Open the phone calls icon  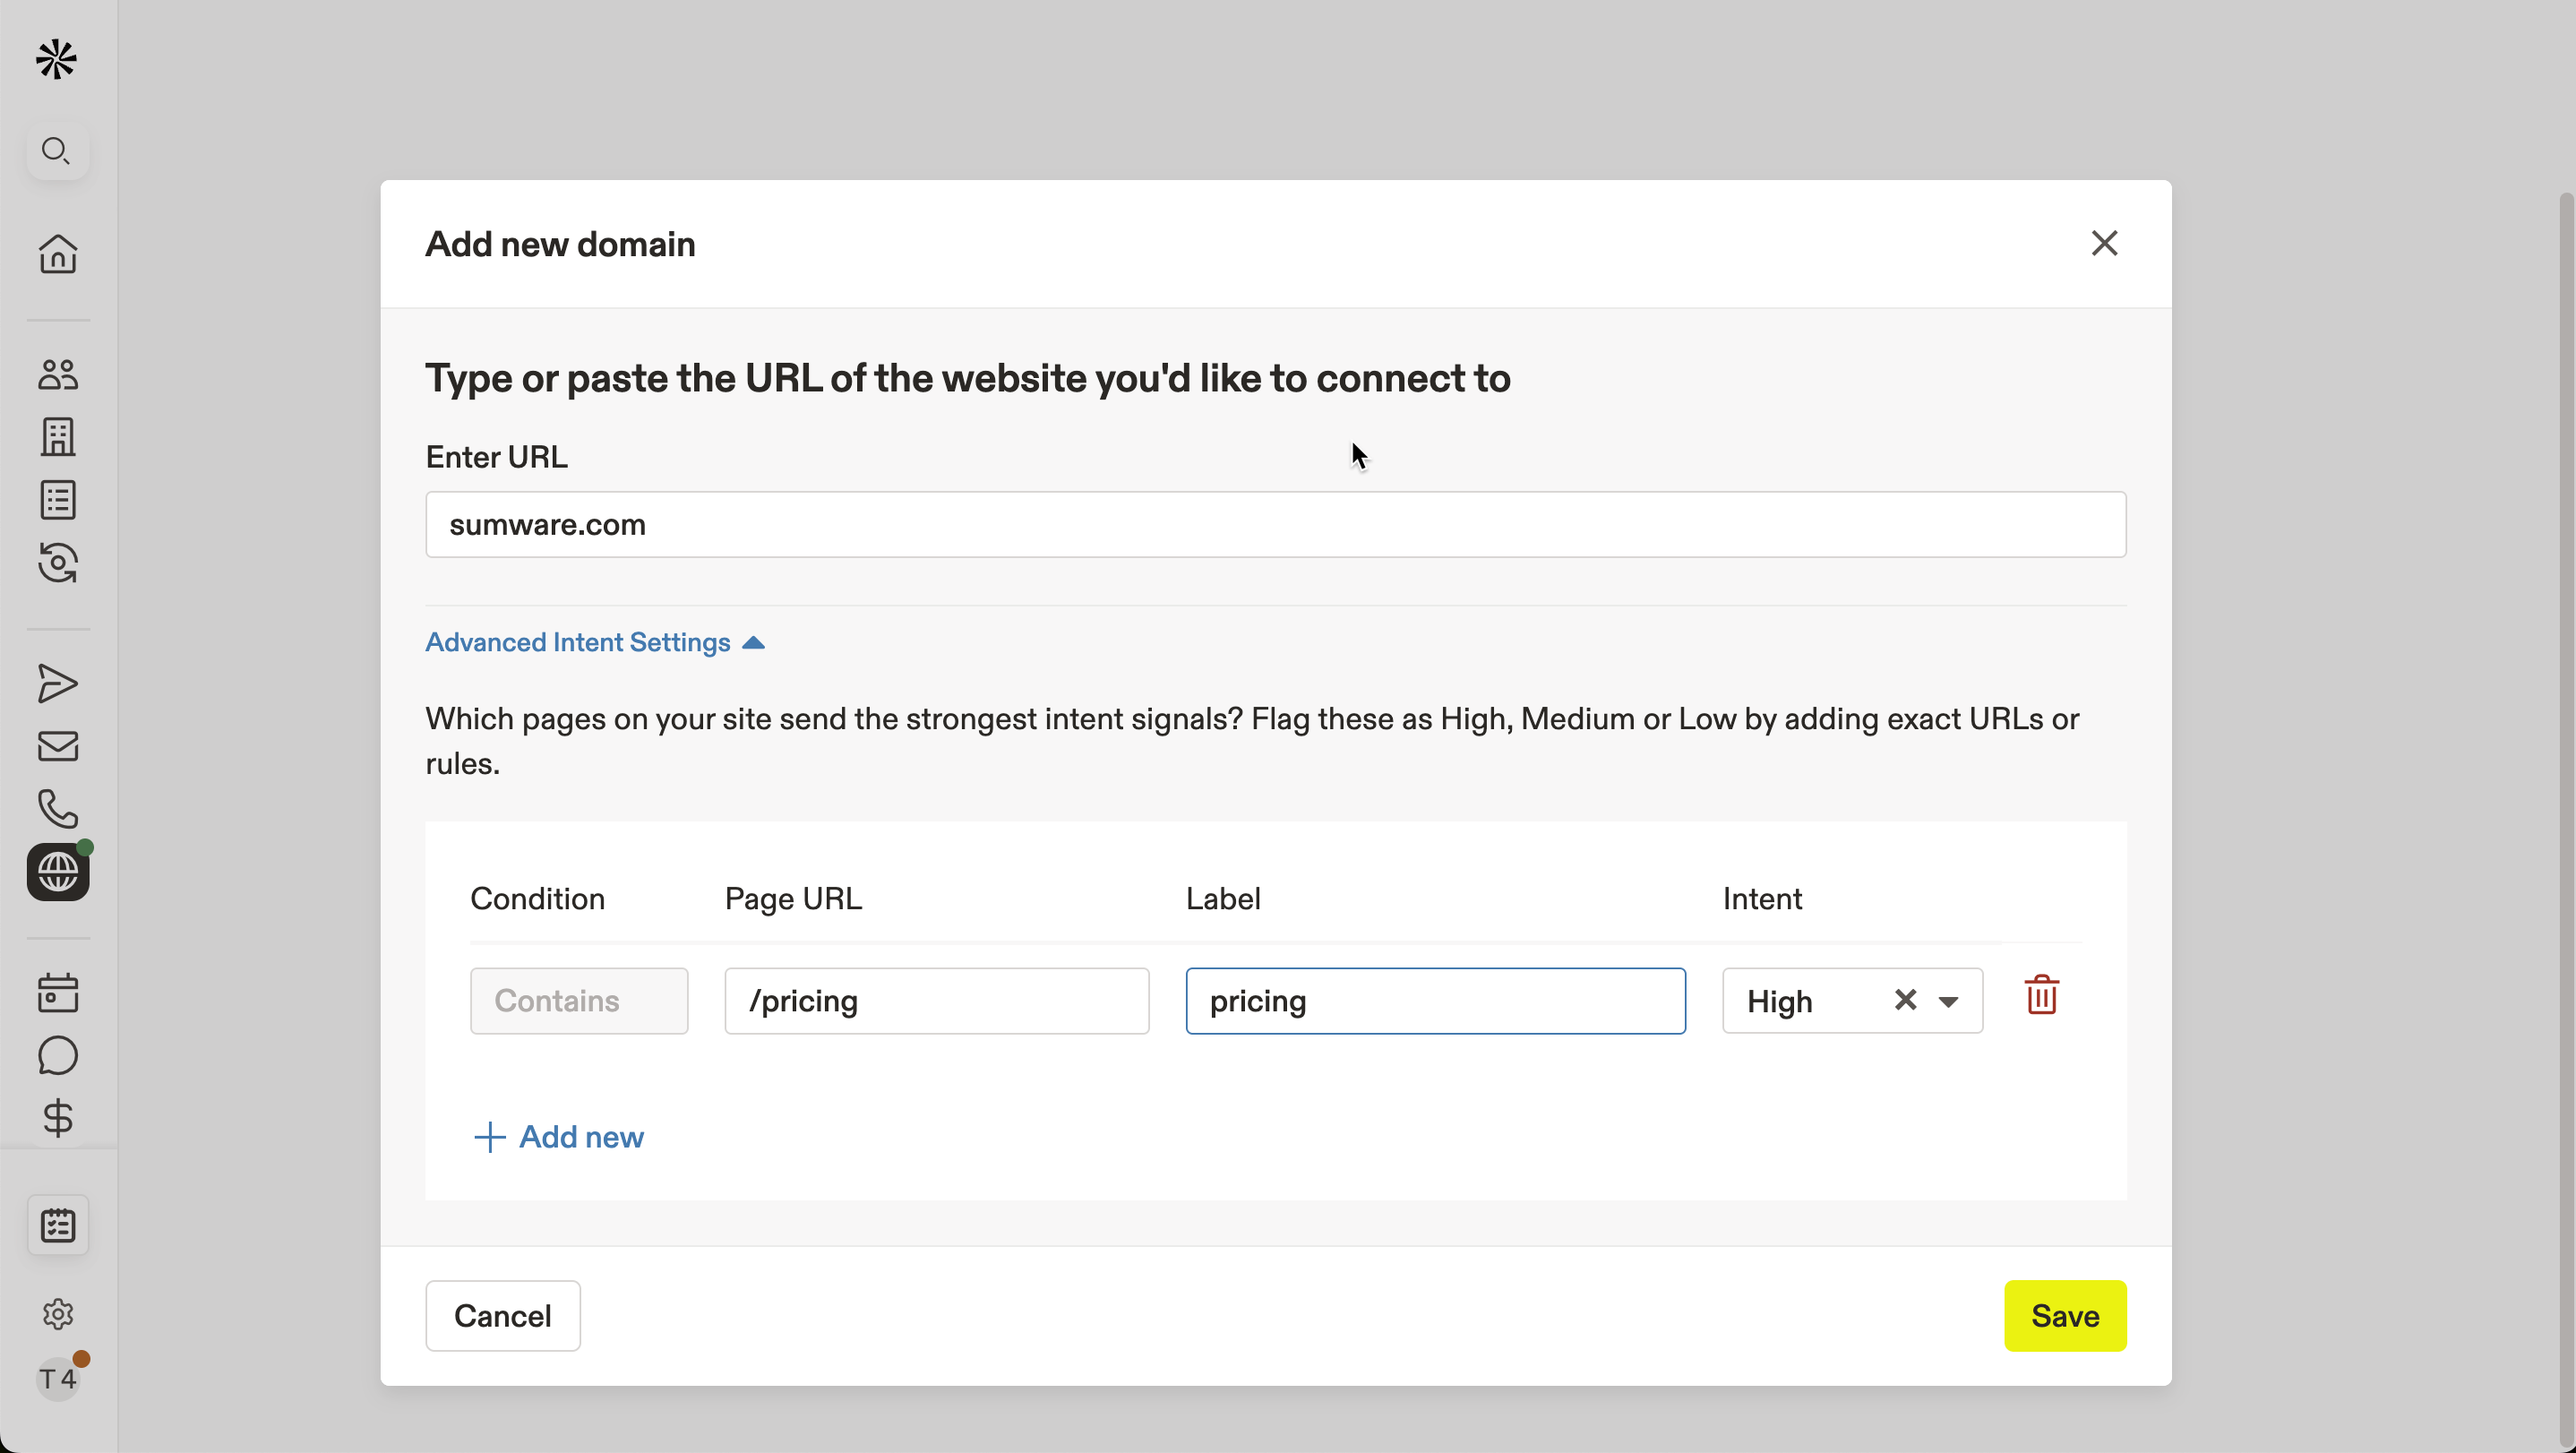58,809
